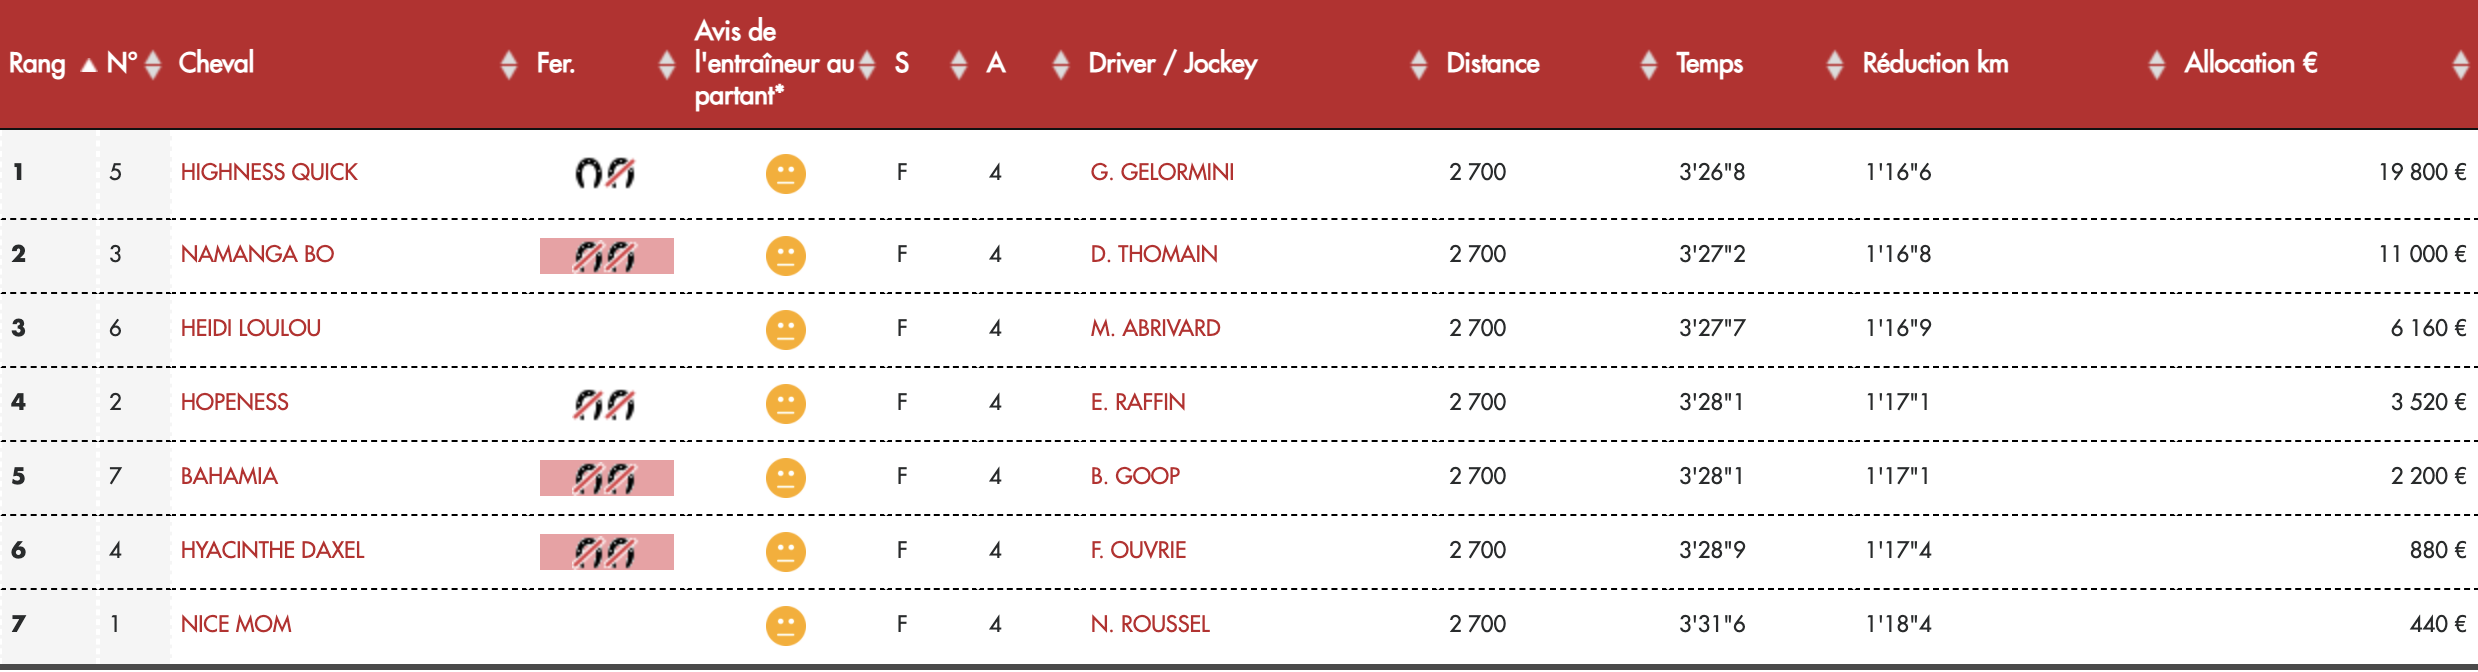
Task: Sort by Driver / Jockey header
Action: 1172,64
